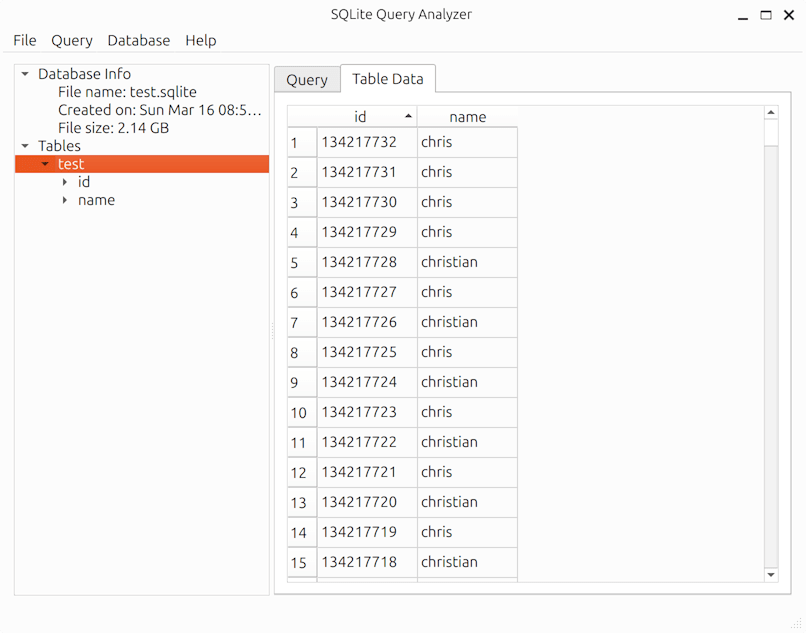Open the Database menu
The image size is (806, 633).
pos(138,40)
